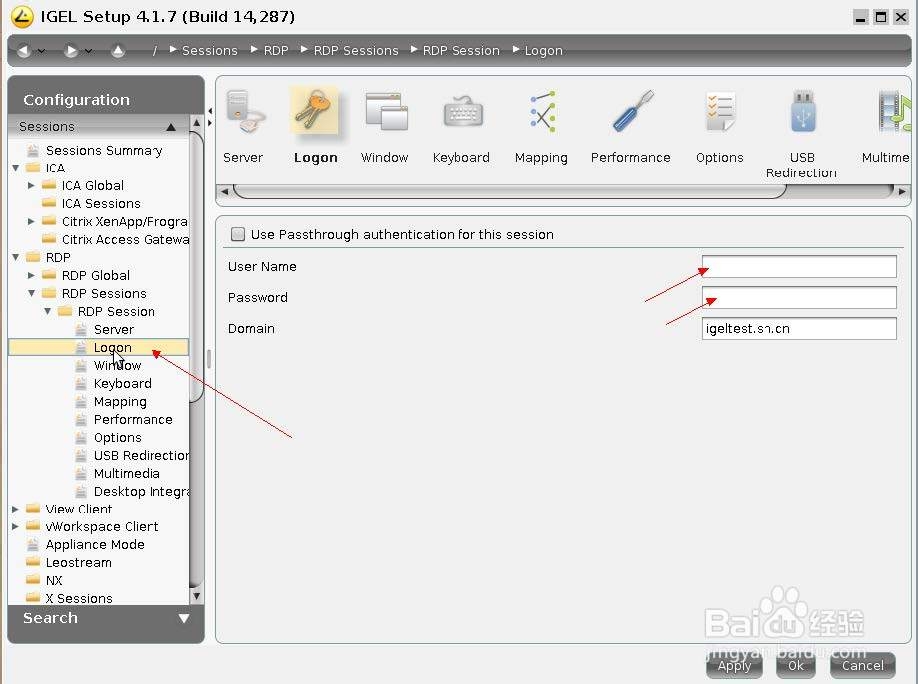Screen dimensions: 918x684
Task: Edit the Domain field igeltest.sn.cn
Action: (x=799, y=329)
